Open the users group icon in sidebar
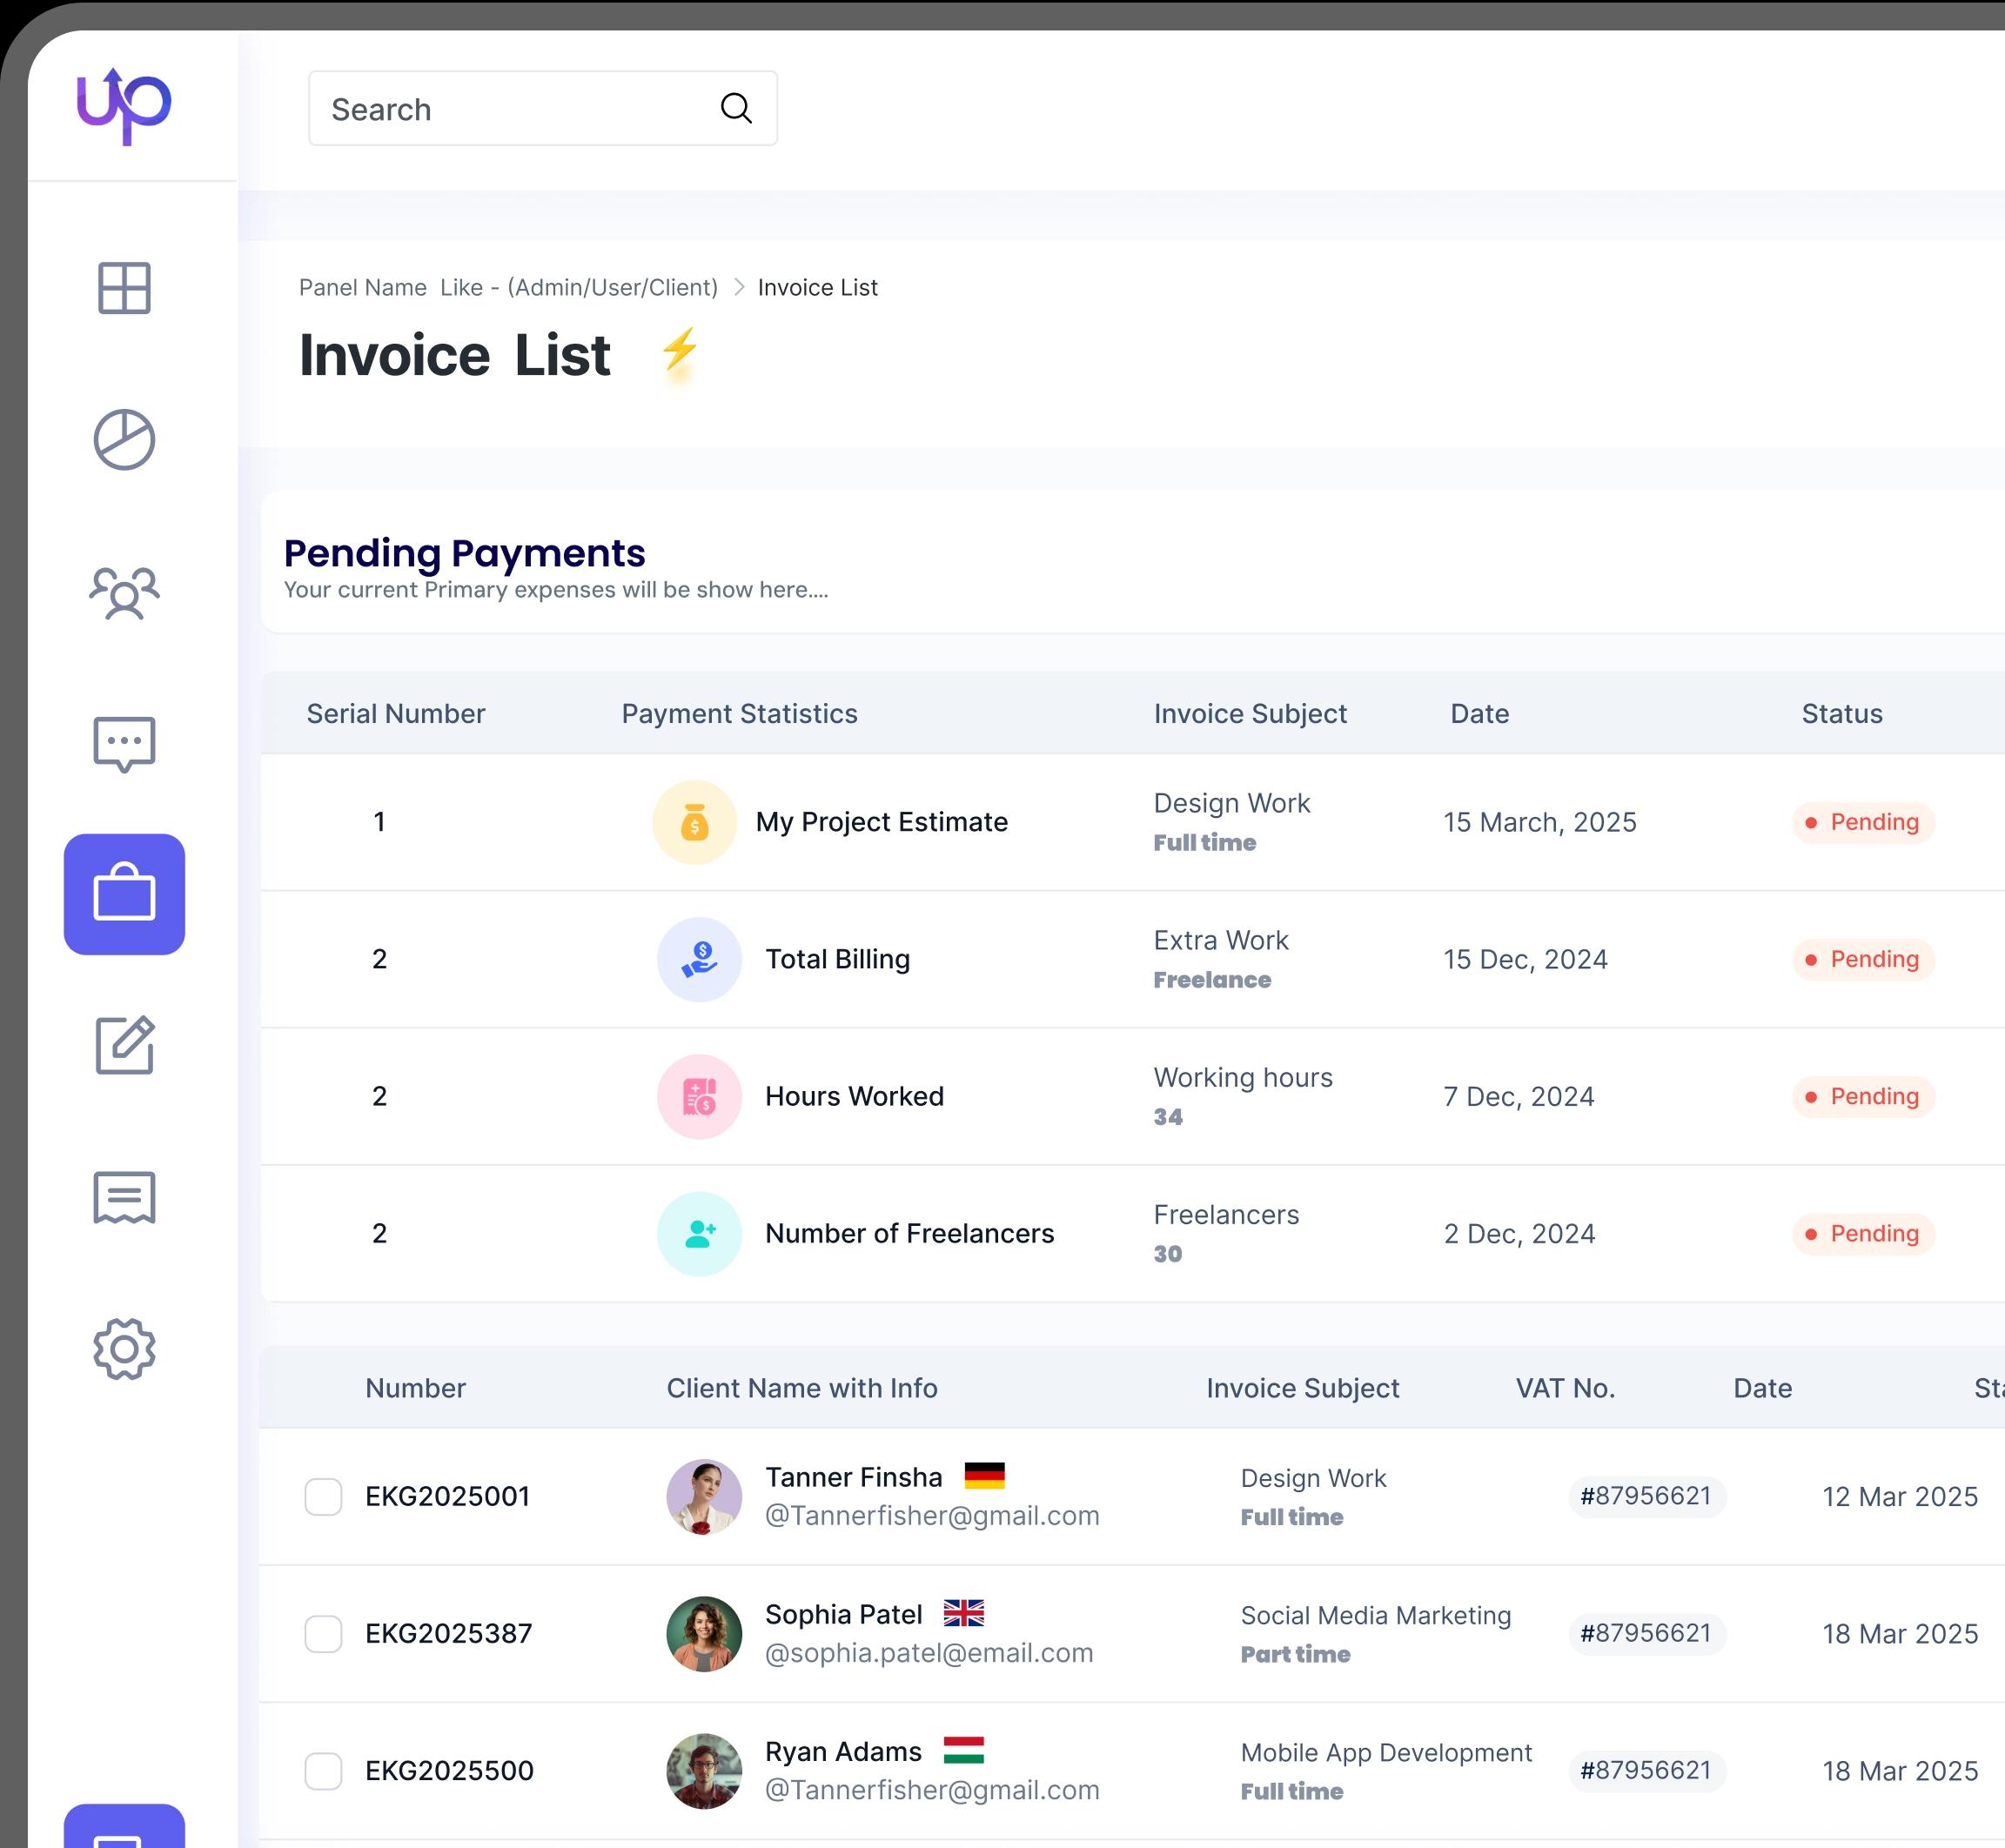Viewport: 2005px width, 1848px height. pyautogui.click(x=124, y=593)
